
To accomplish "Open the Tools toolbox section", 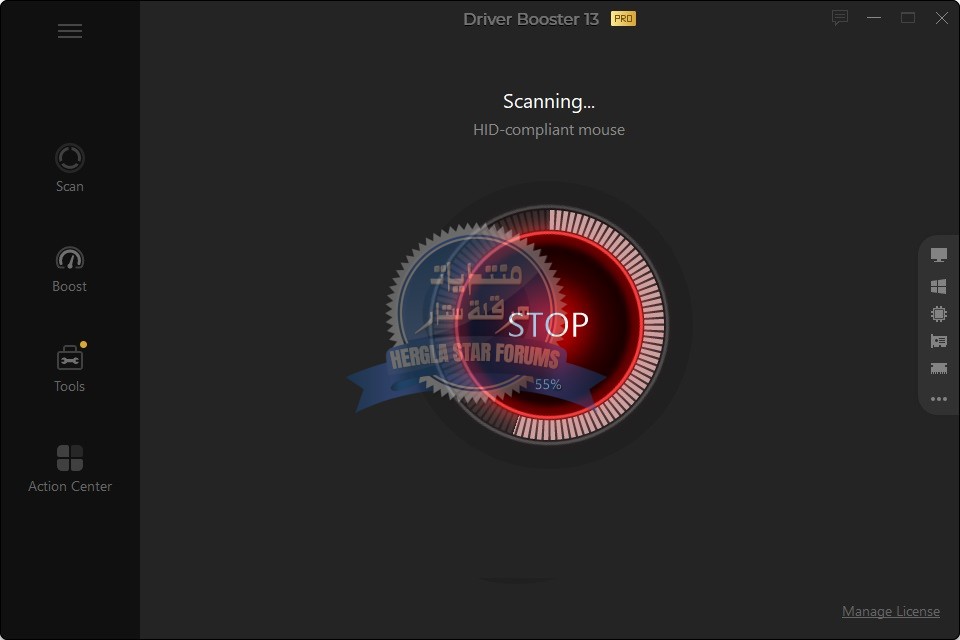I will pyautogui.click(x=69, y=367).
